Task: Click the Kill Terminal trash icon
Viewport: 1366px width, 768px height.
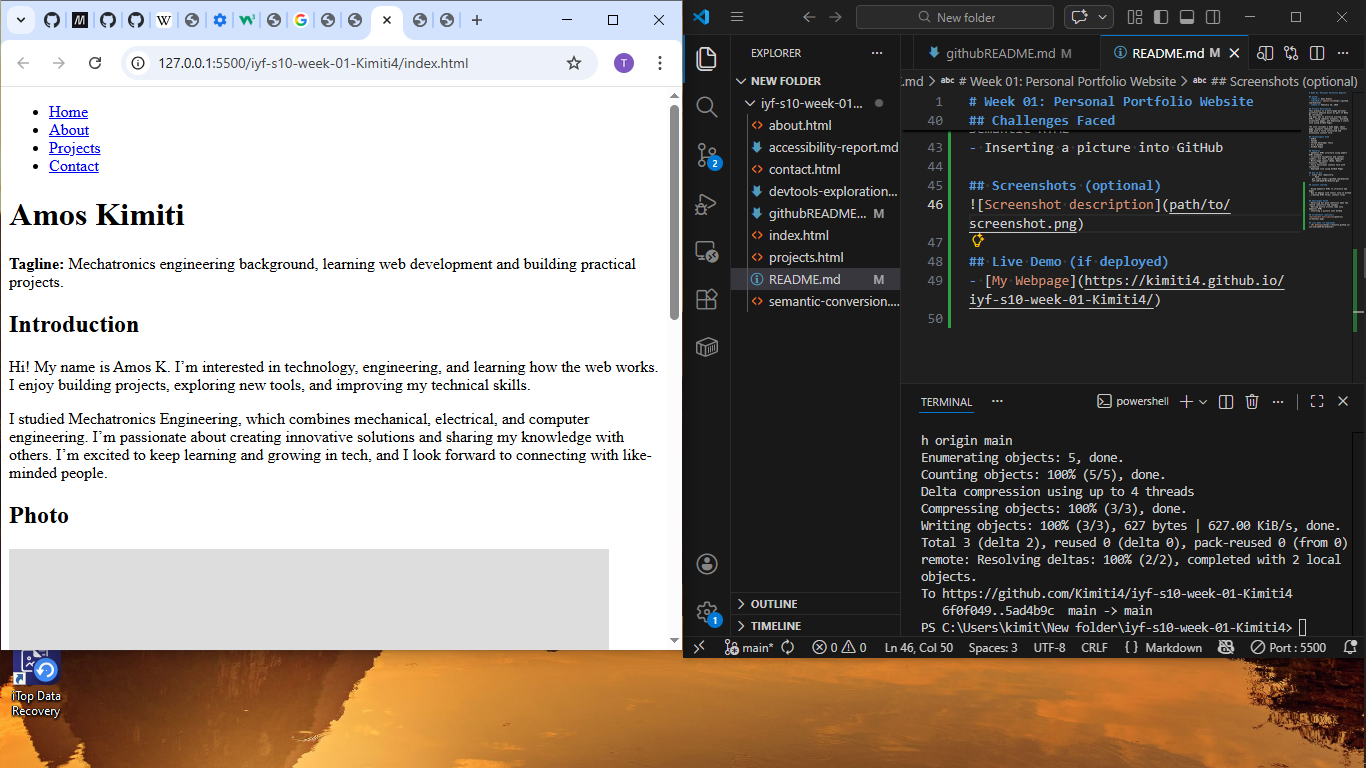Action: [x=1252, y=401]
